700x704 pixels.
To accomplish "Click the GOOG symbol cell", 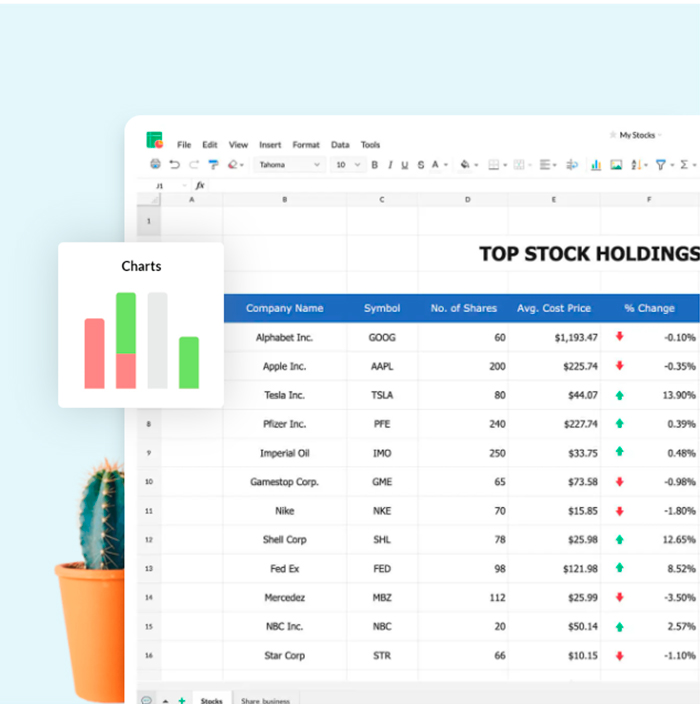I will click(x=382, y=337).
